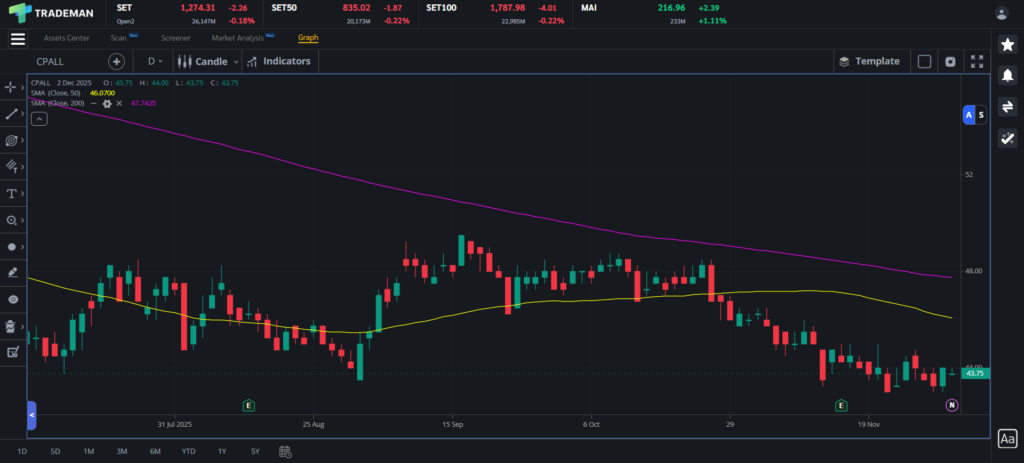Select the zoom in tool
Viewport: 1024px width, 463px height.
click(10, 221)
